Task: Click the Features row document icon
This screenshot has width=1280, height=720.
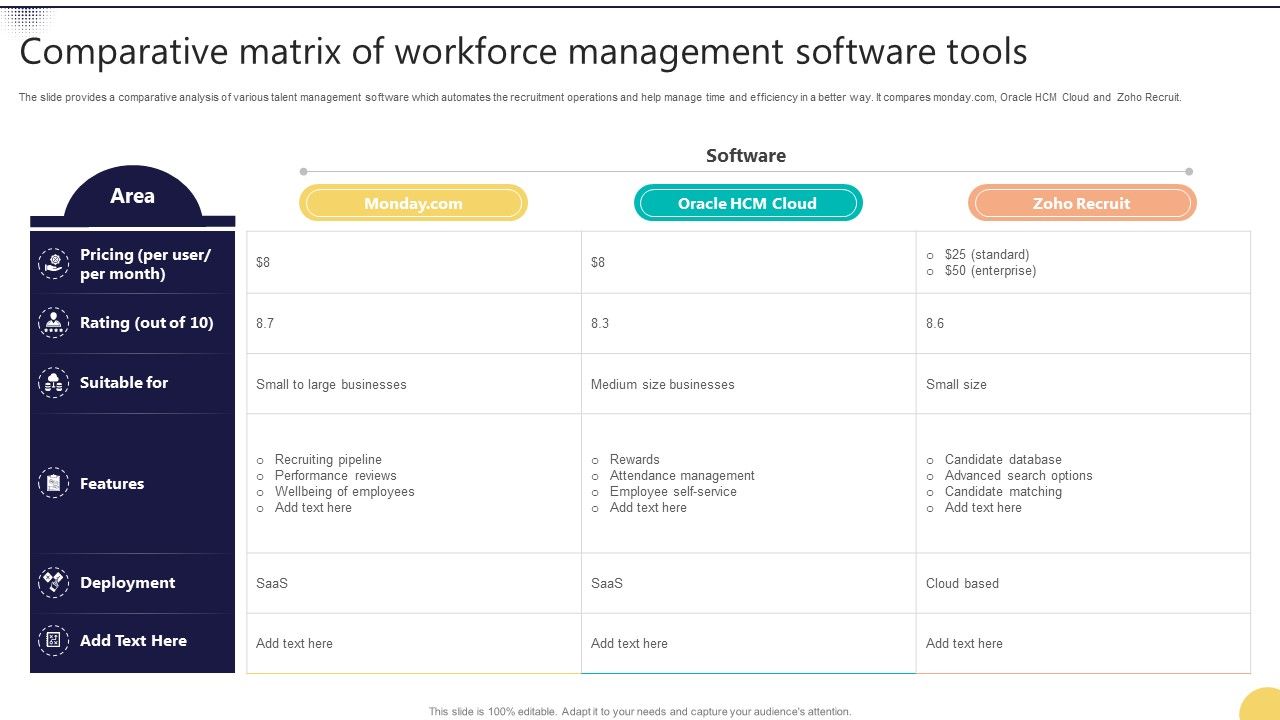Action: [53, 483]
